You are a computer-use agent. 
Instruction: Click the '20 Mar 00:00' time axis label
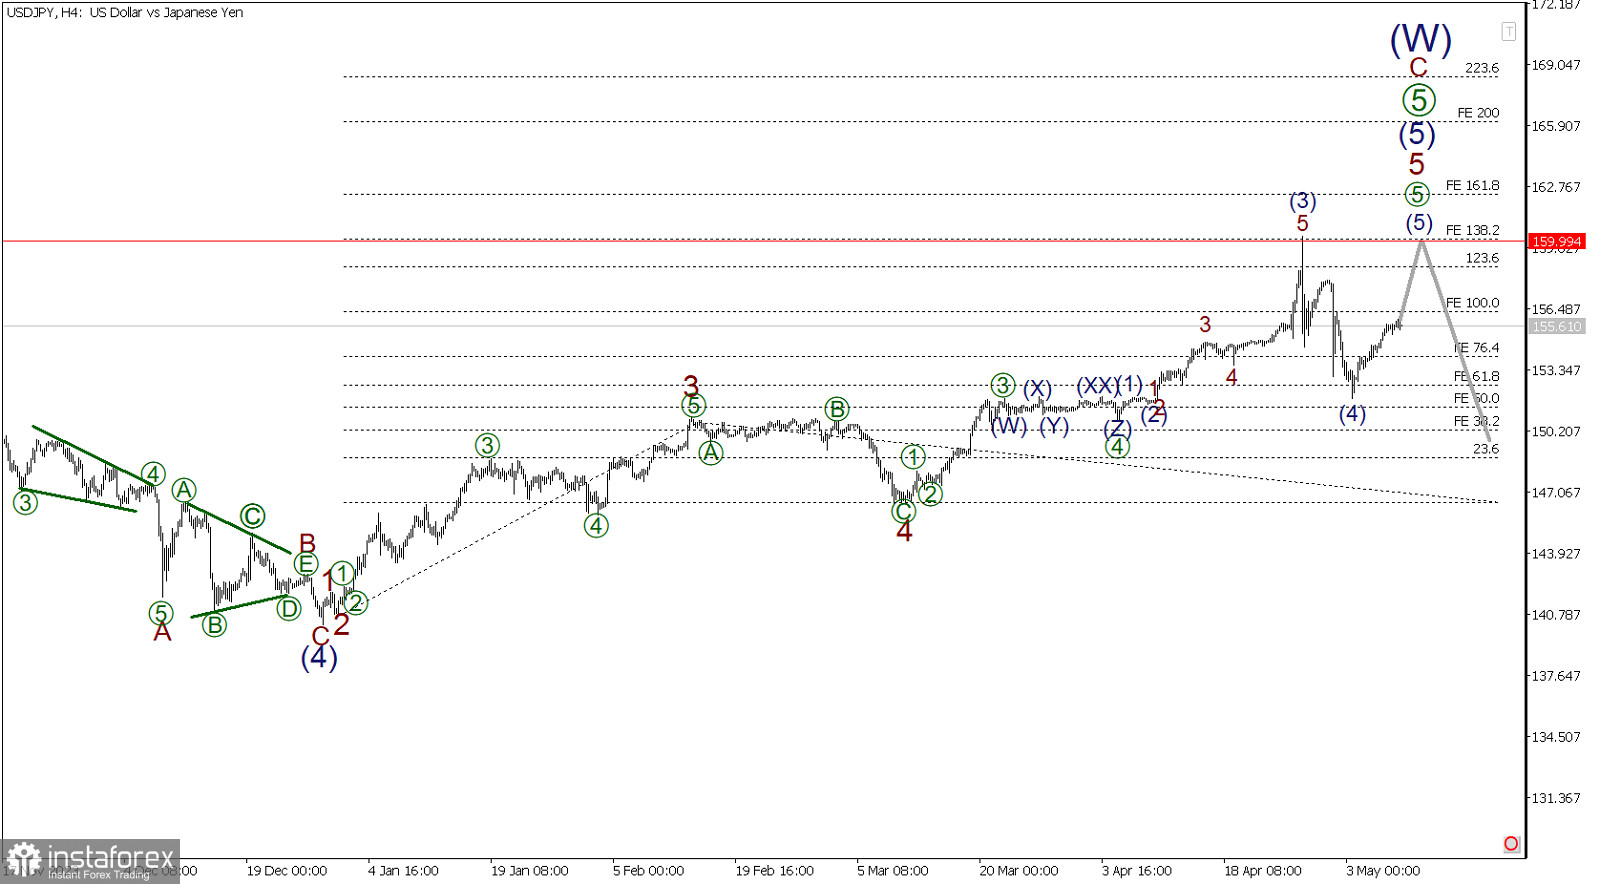point(1018,871)
